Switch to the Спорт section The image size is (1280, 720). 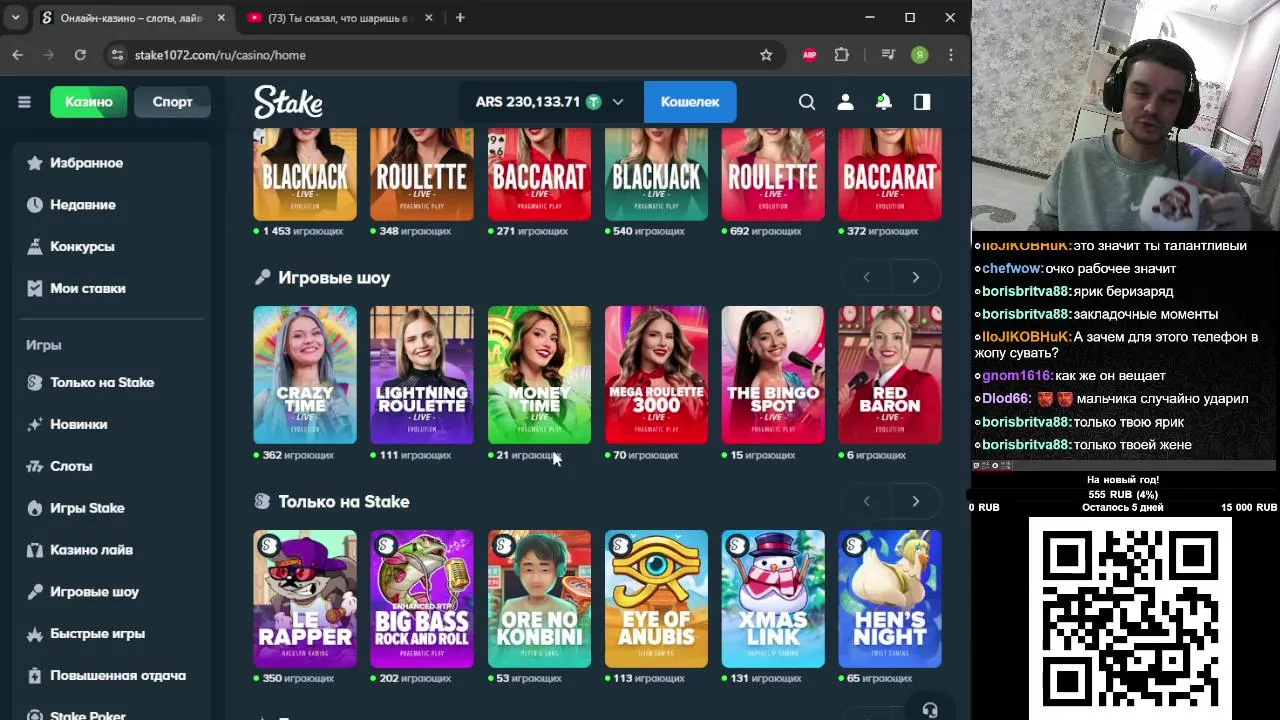click(172, 102)
